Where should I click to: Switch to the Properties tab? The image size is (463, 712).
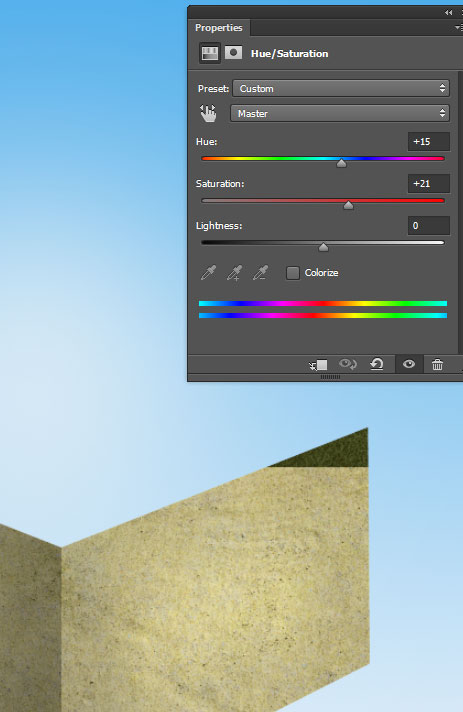click(219, 28)
